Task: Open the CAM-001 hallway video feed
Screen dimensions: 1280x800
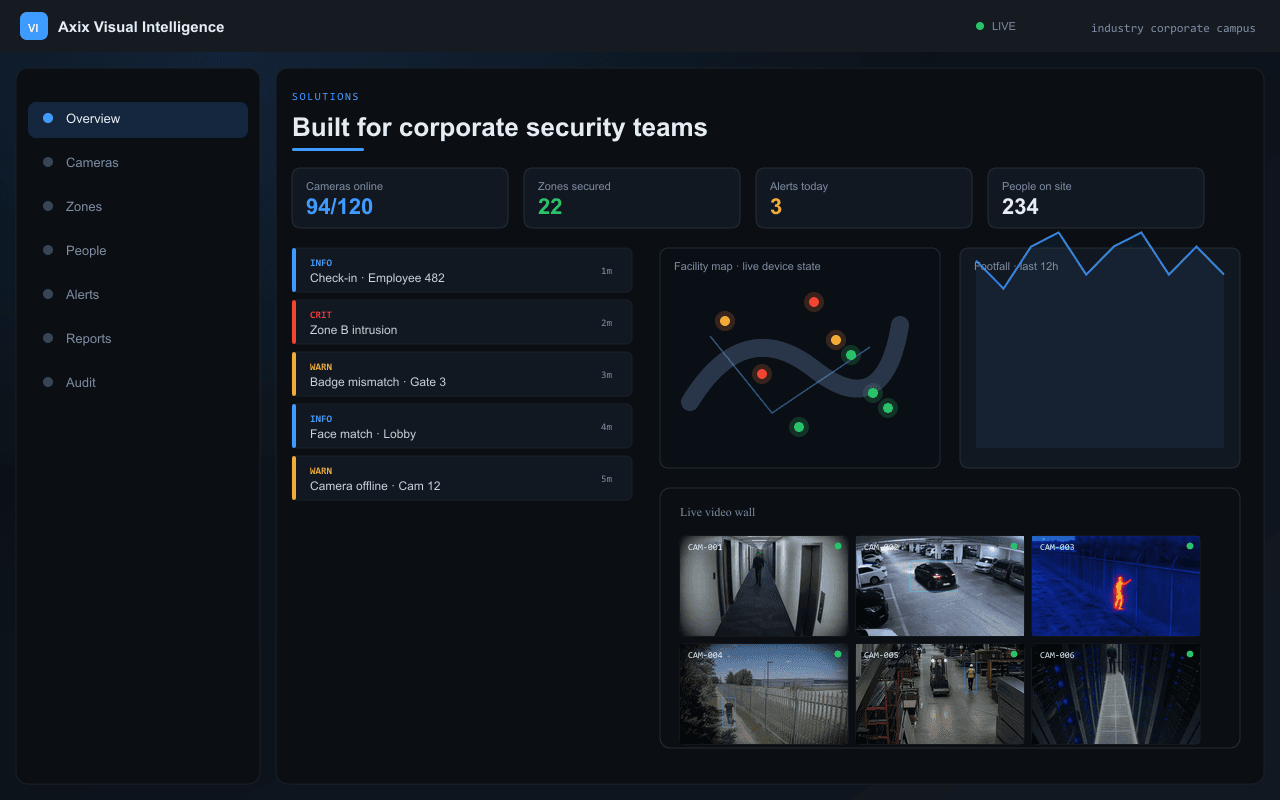Action: pos(764,586)
